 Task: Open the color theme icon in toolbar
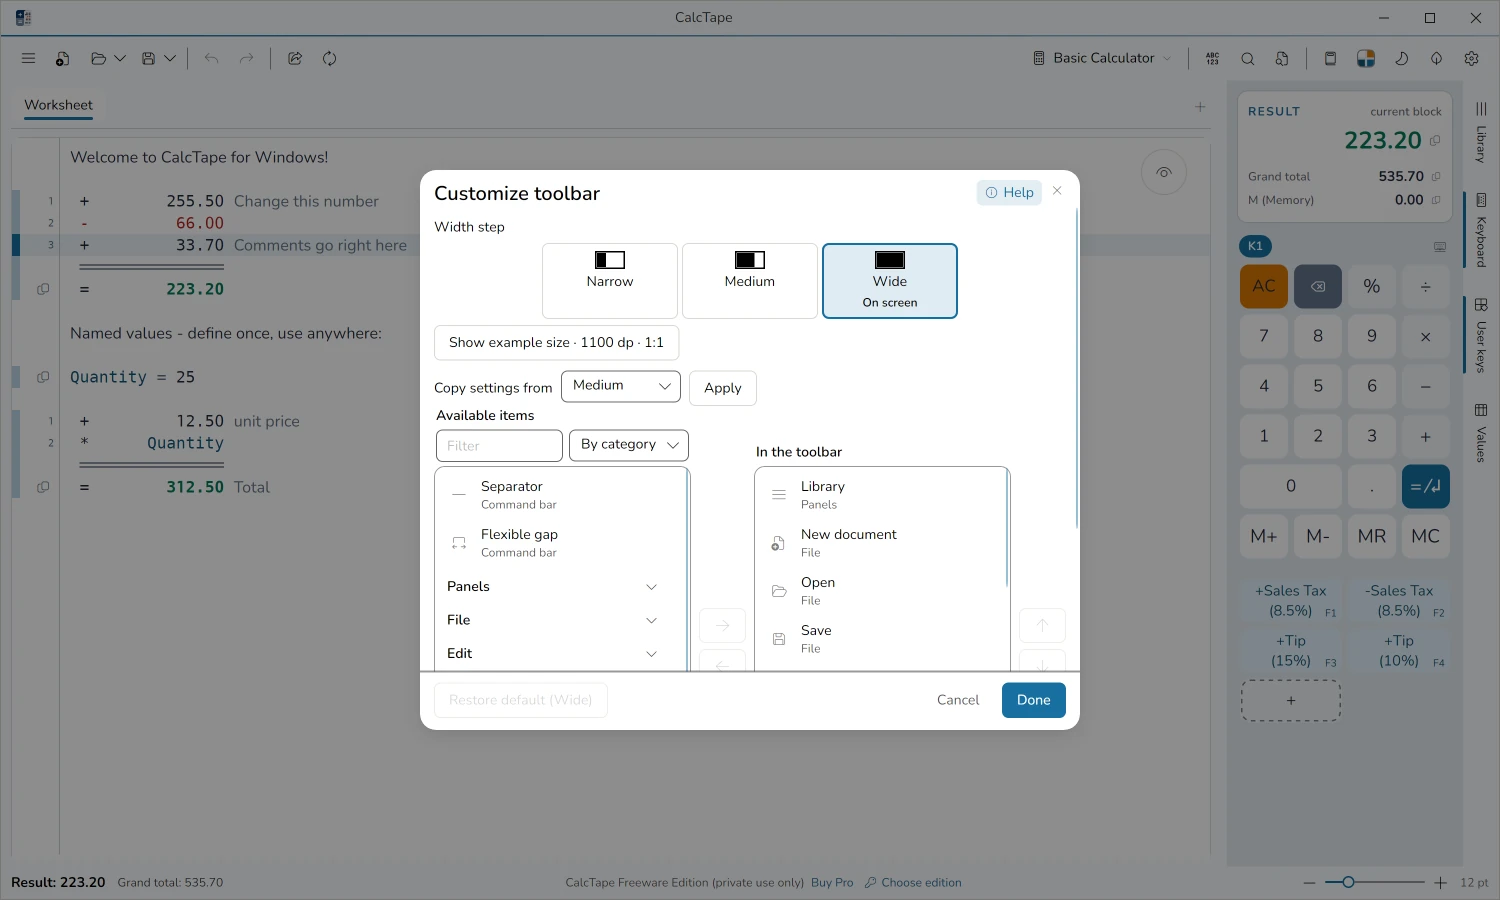tap(1366, 58)
